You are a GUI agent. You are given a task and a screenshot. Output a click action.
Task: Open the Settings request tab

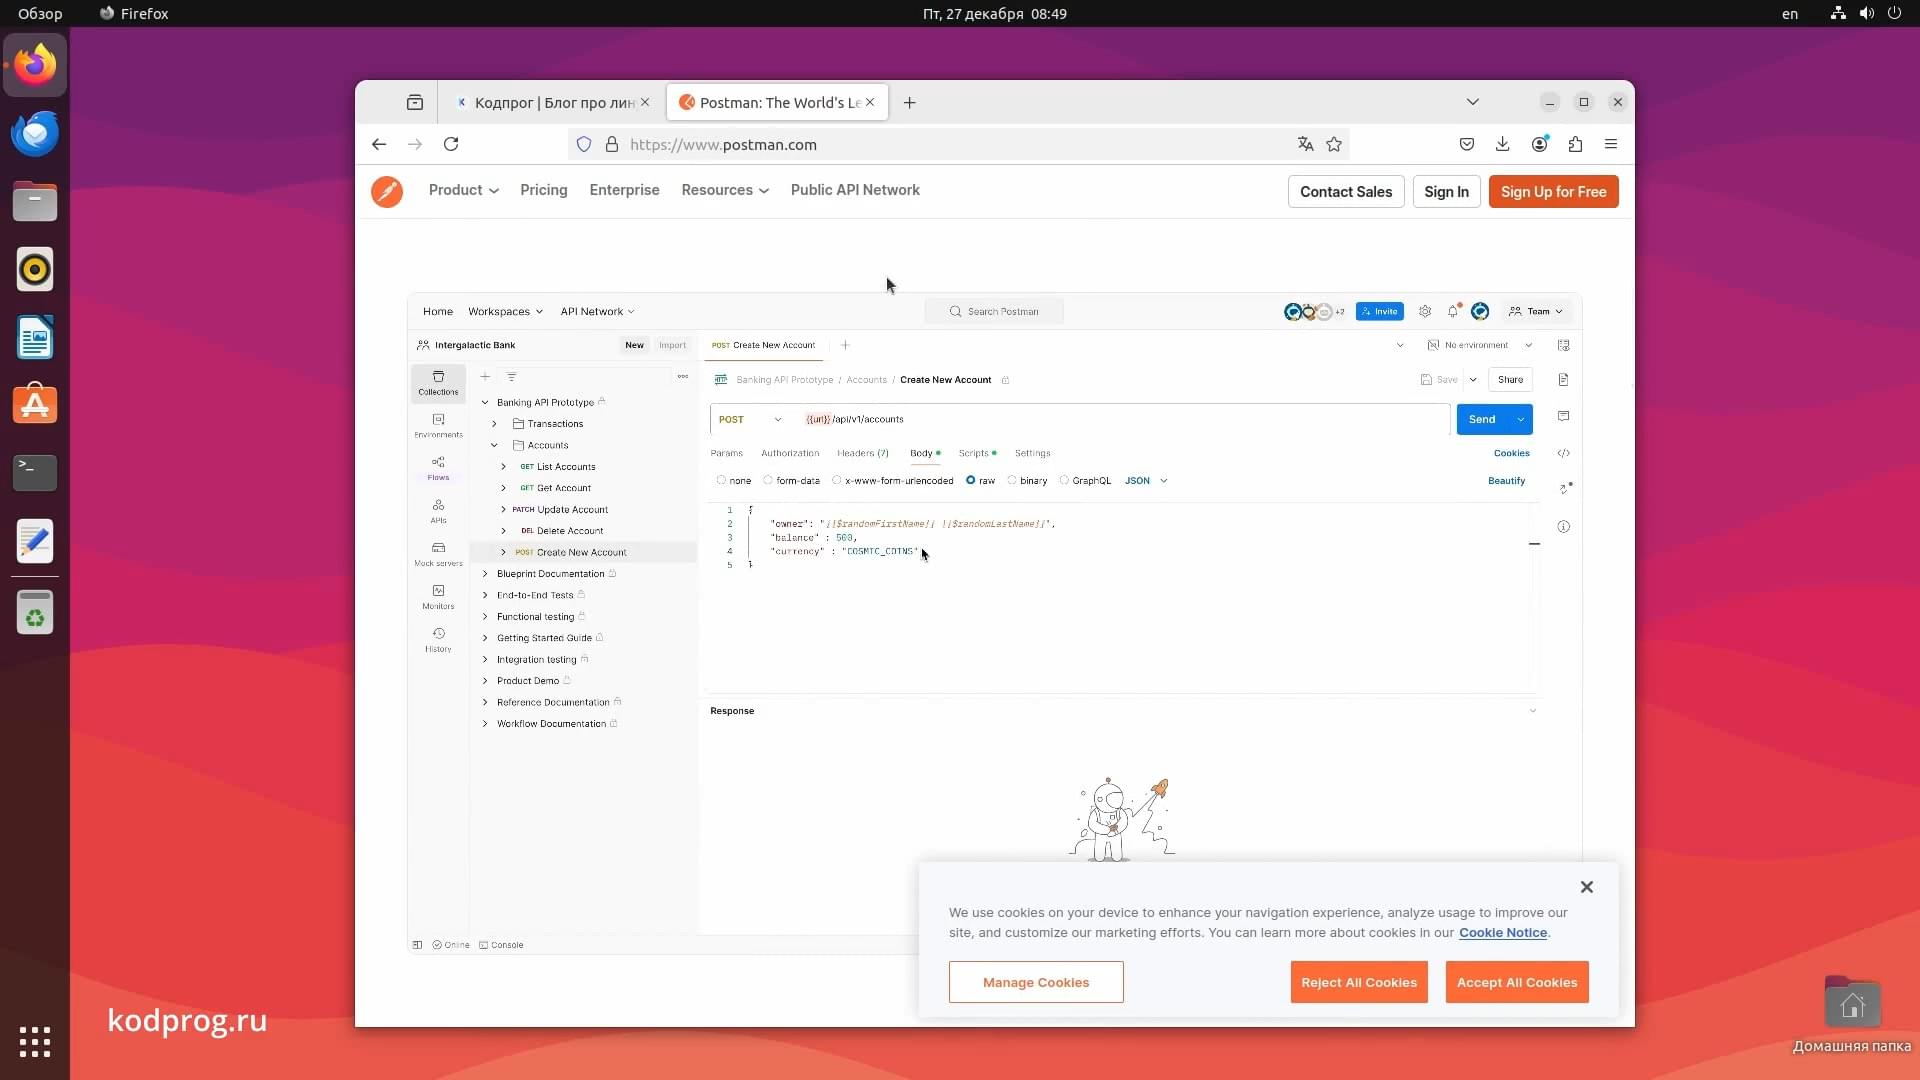pyautogui.click(x=1032, y=454)
